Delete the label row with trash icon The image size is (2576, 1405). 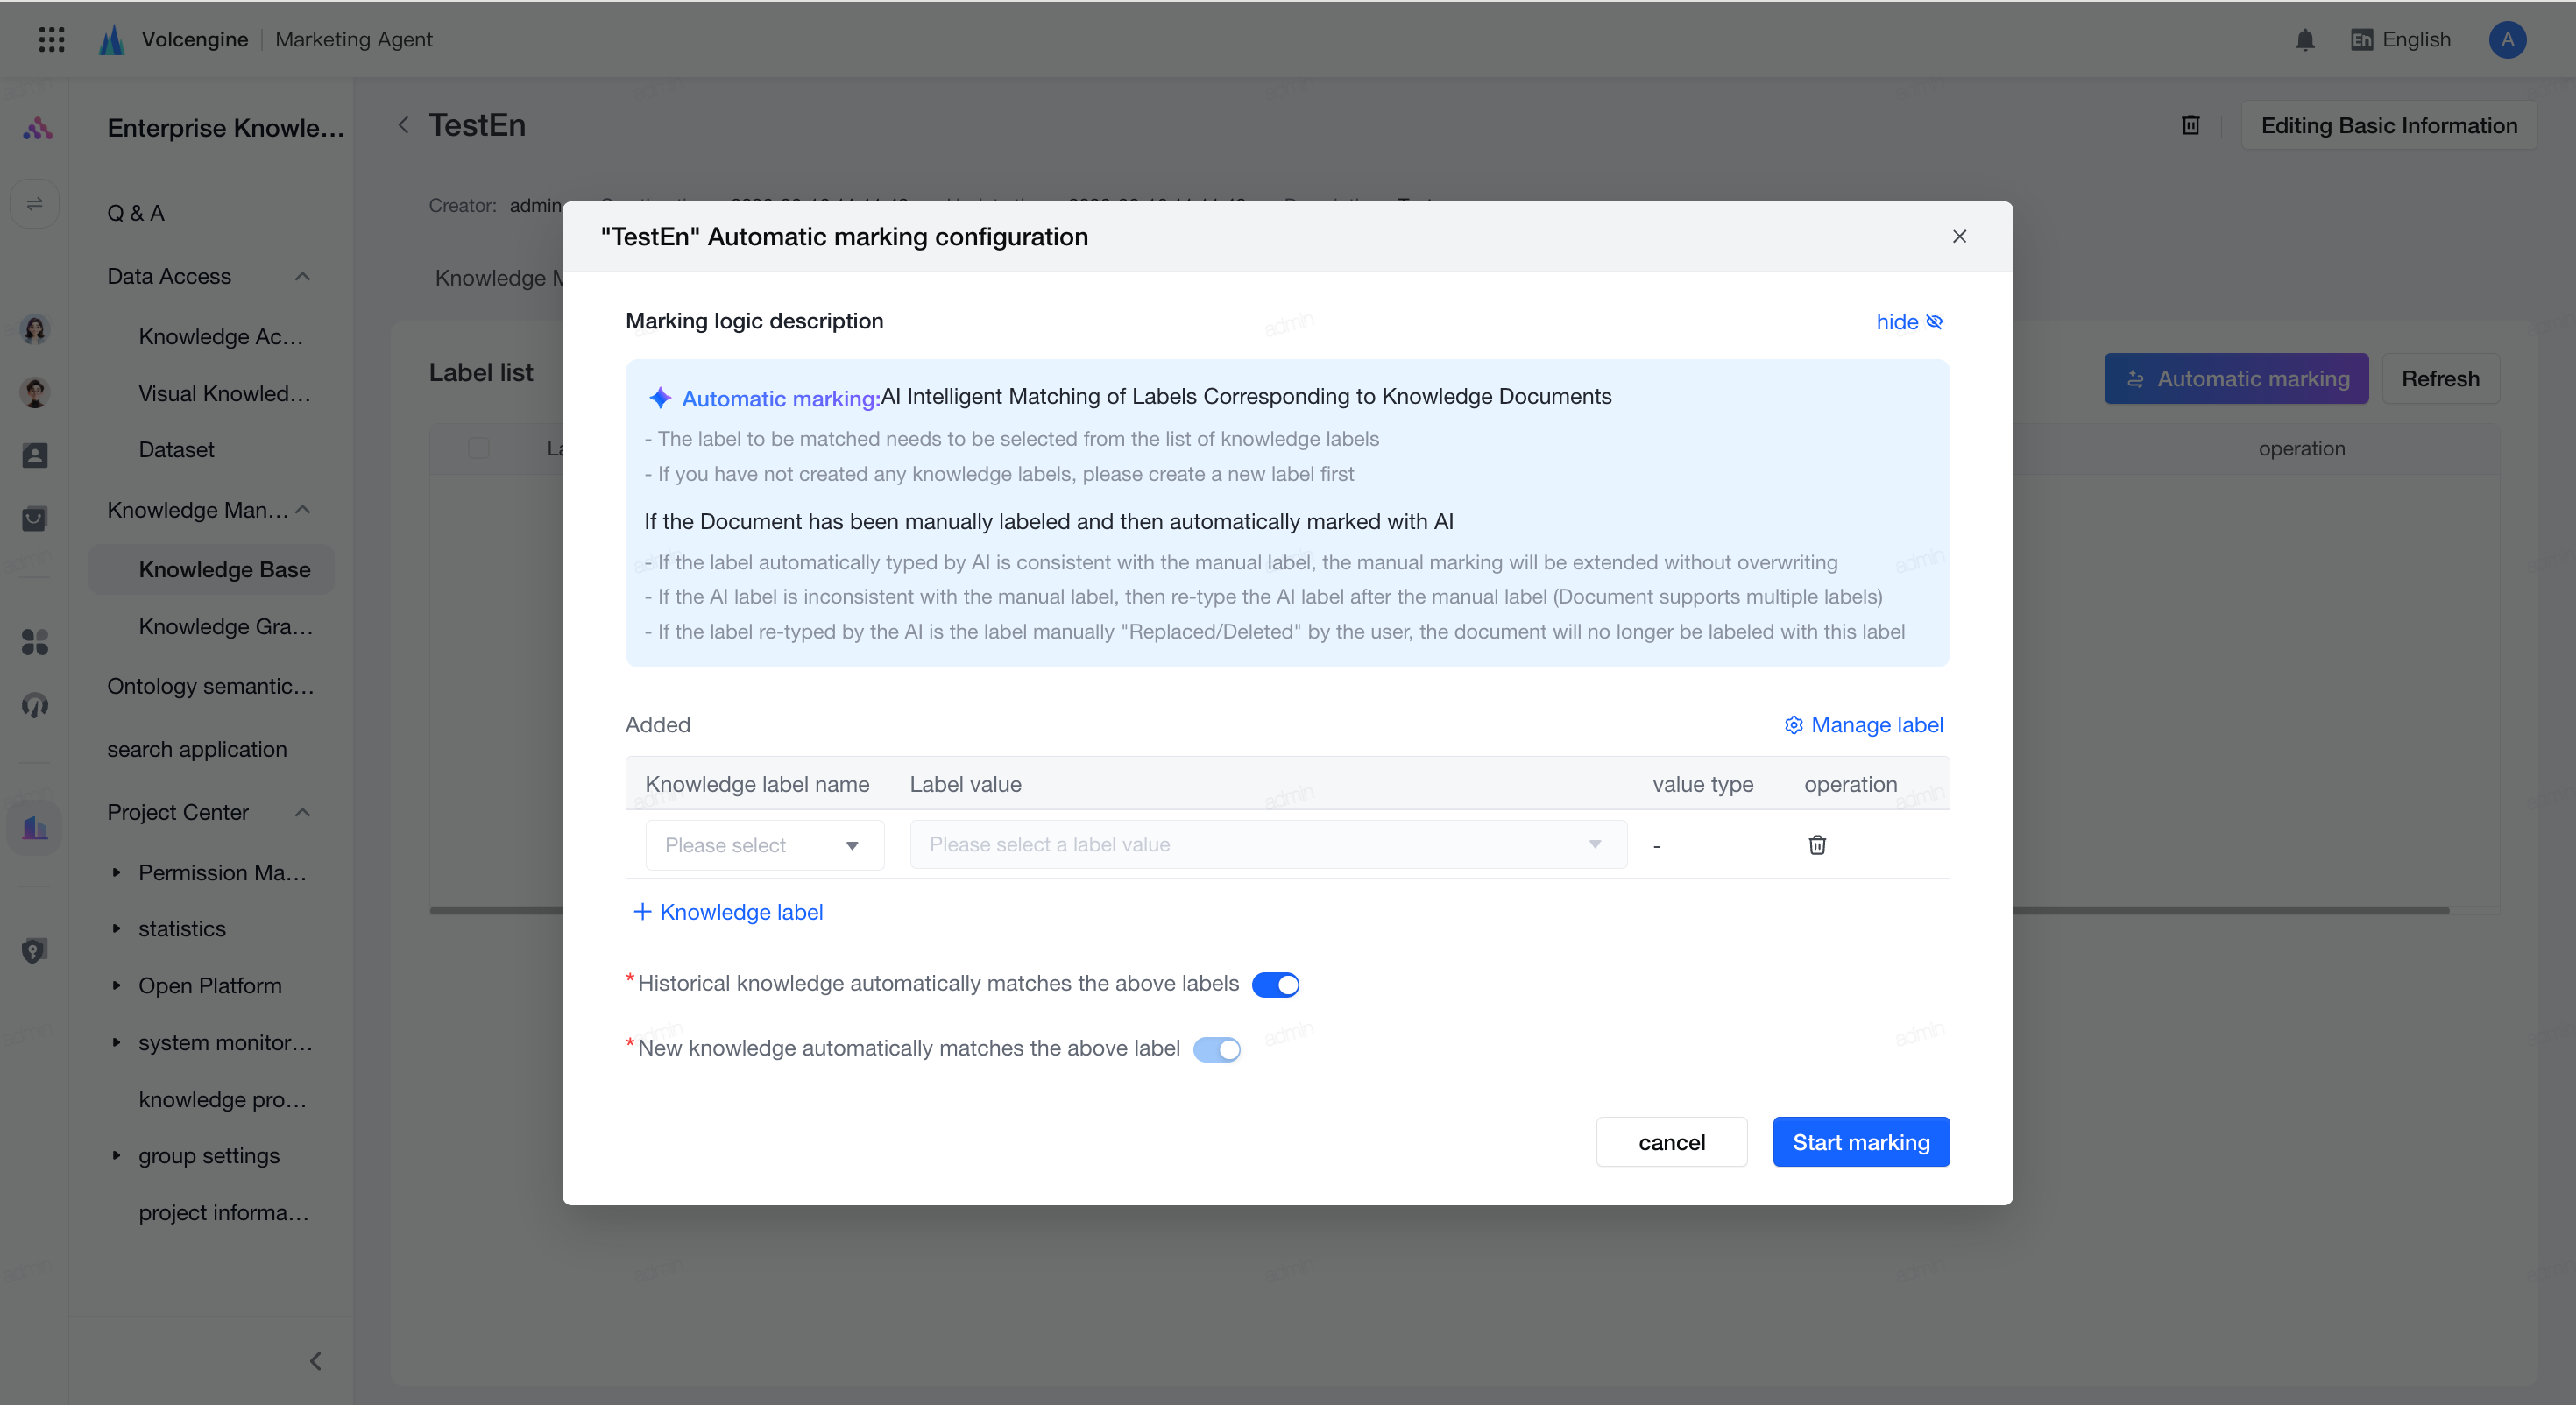coord(1817,845)
